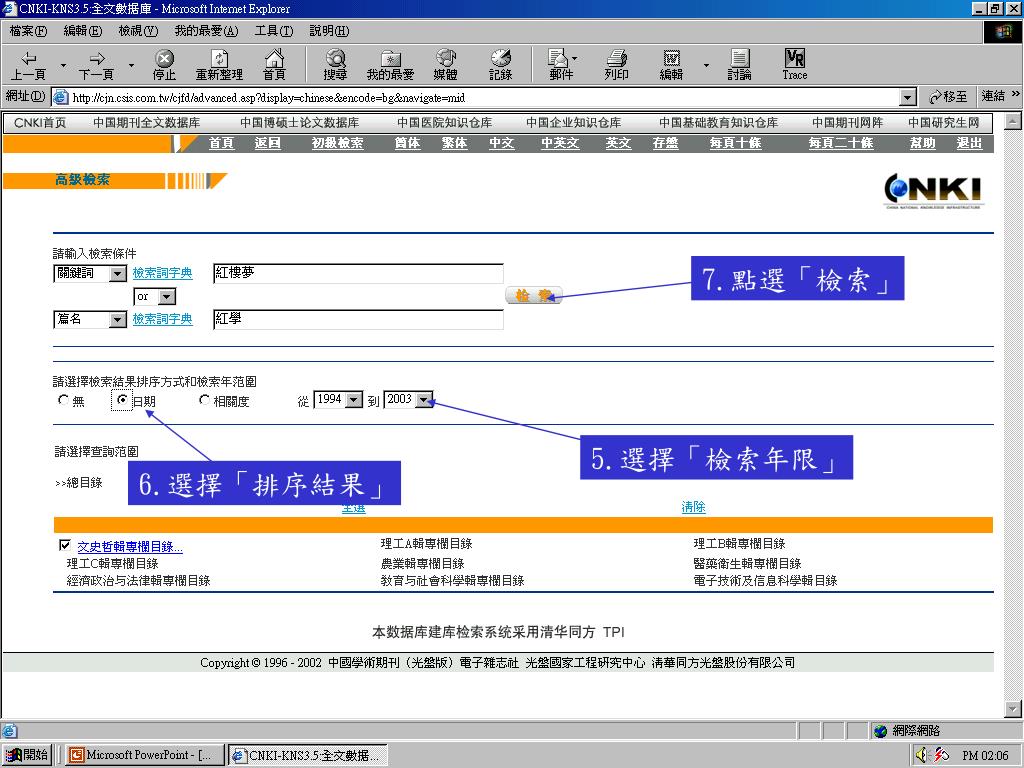Click 中英文 in the navigation bar
The image size is (1024, 768).
tap(560, 143)
